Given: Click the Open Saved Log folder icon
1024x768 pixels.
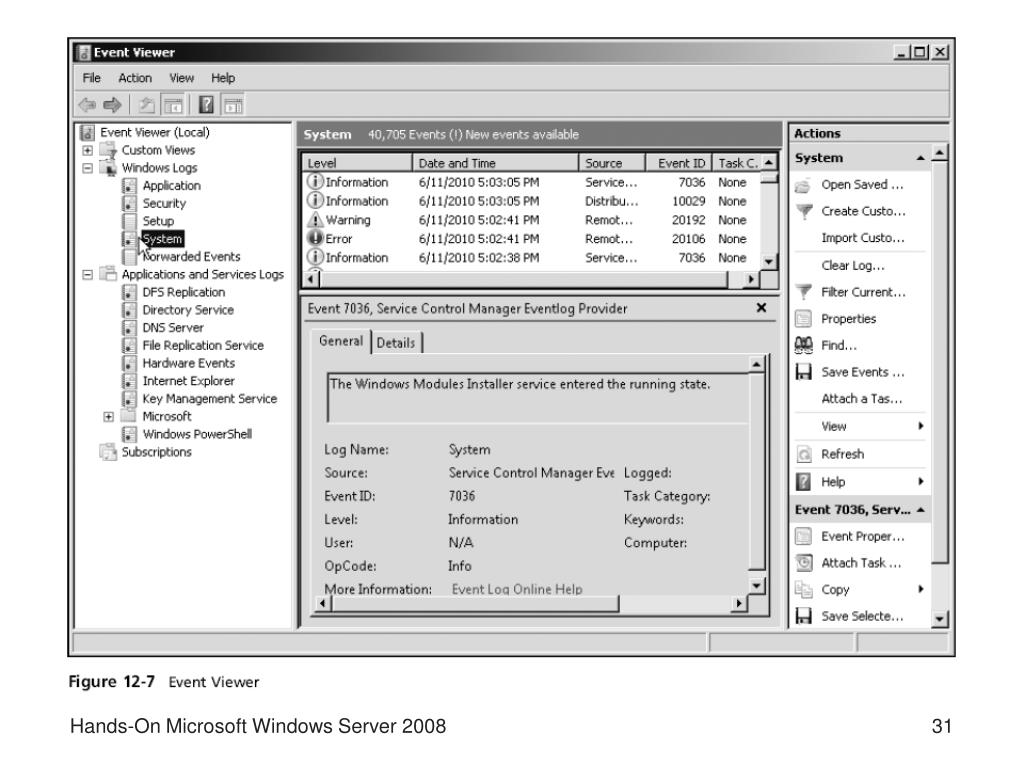Looking at the screenshot, I should [803, 186].
